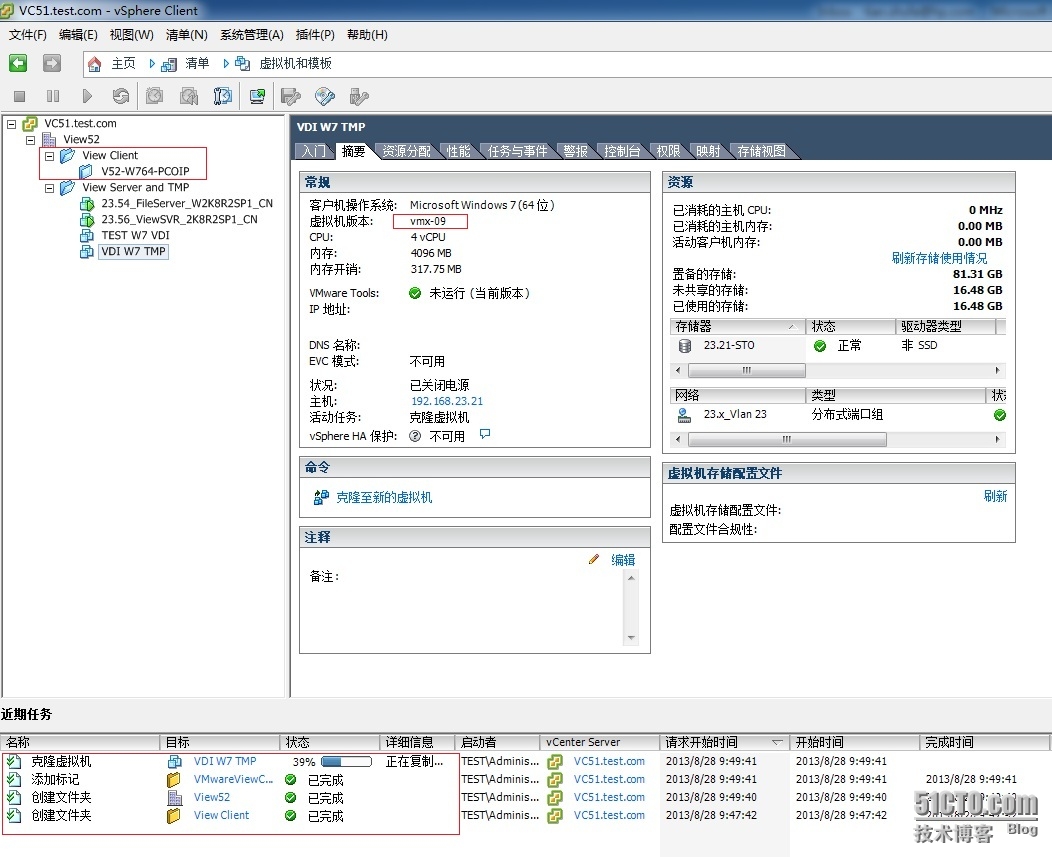Collapse the VC51.test.com tree node
The image size is (1052, 857).
pyautogui.click(x=11, y=124)
